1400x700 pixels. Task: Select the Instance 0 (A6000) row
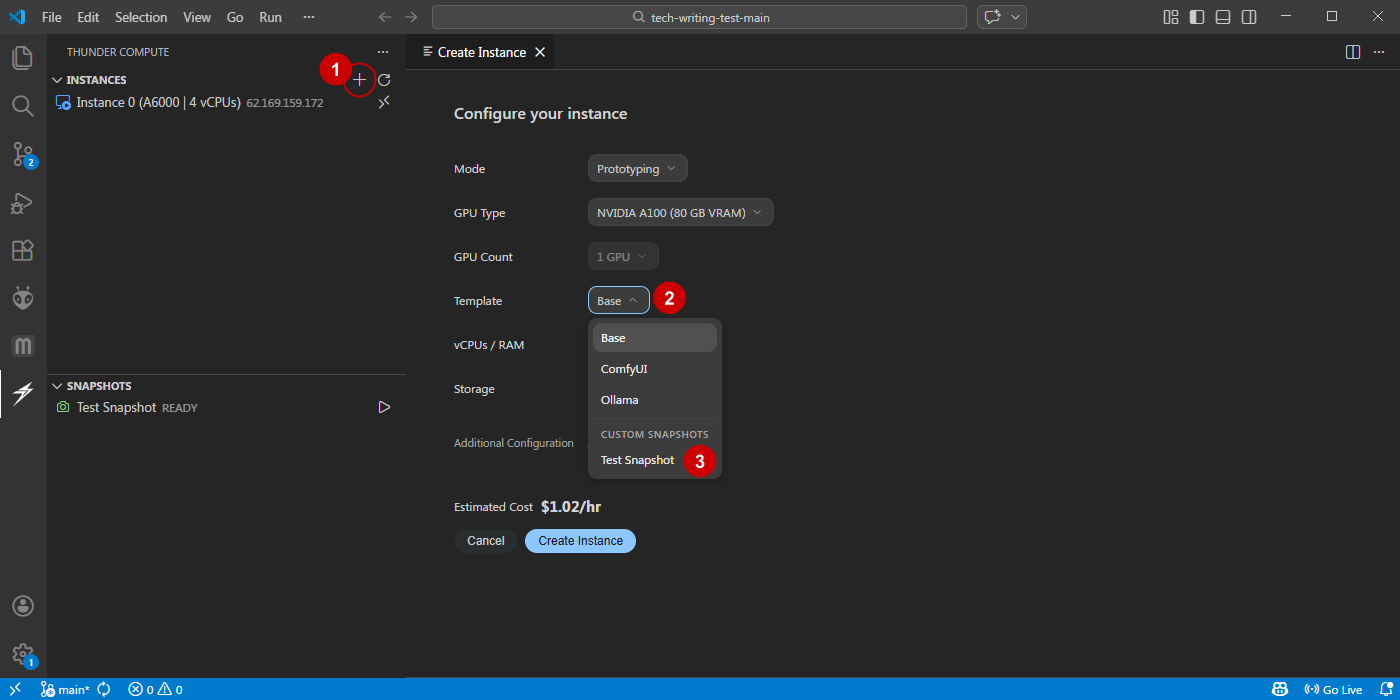pyautogui.click(x=226, y=102)
